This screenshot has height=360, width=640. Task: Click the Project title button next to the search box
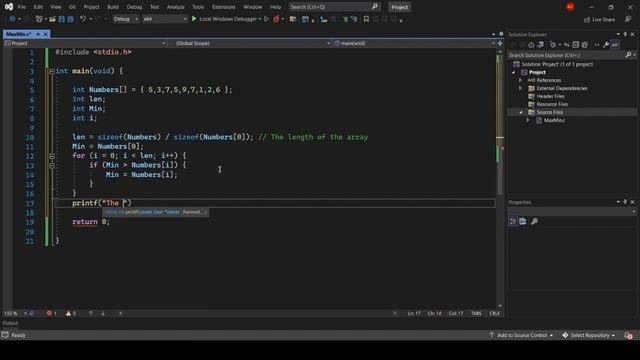click(x=400, y=7)
